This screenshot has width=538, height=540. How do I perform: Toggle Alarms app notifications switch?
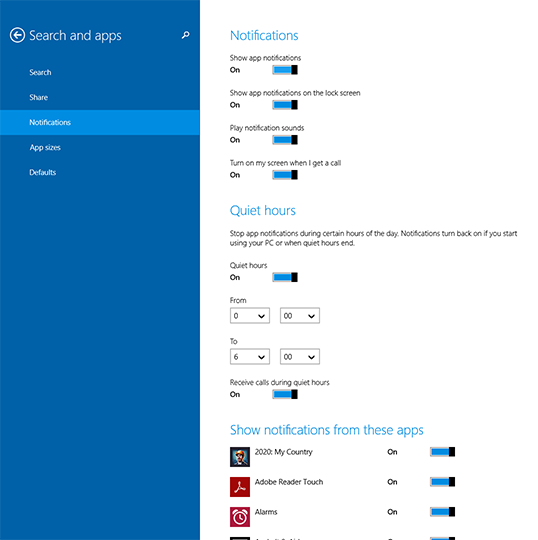[x=443, y=512]
